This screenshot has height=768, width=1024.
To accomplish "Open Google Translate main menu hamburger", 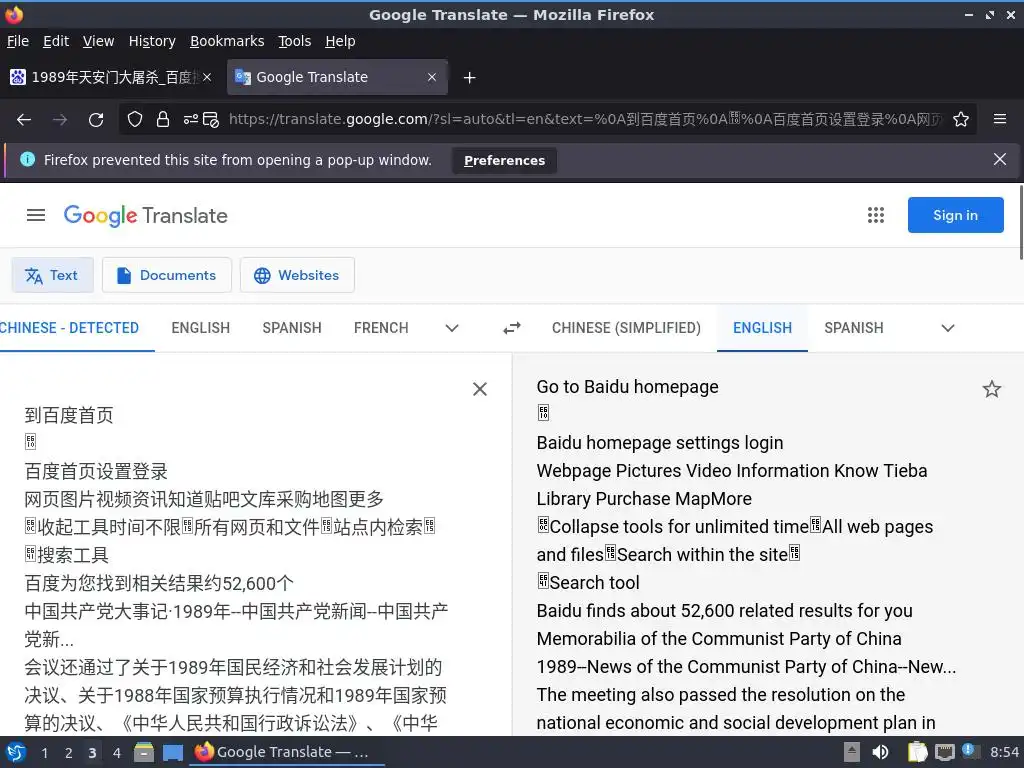I will click(36, 216).
